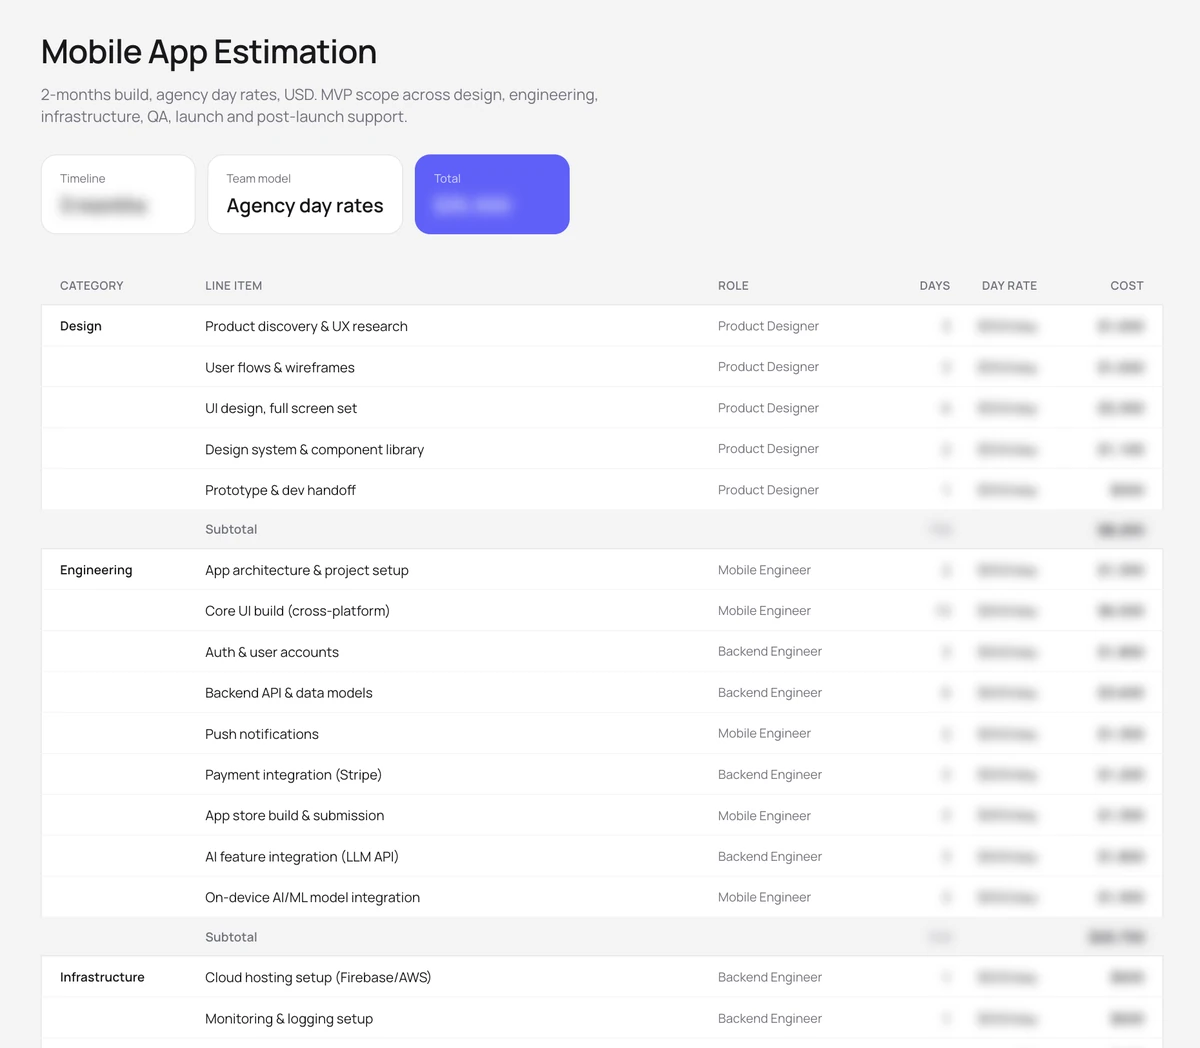Click the DAY RATE column header
This screenshot has height=1048, width=1200.
point(1009,286)
